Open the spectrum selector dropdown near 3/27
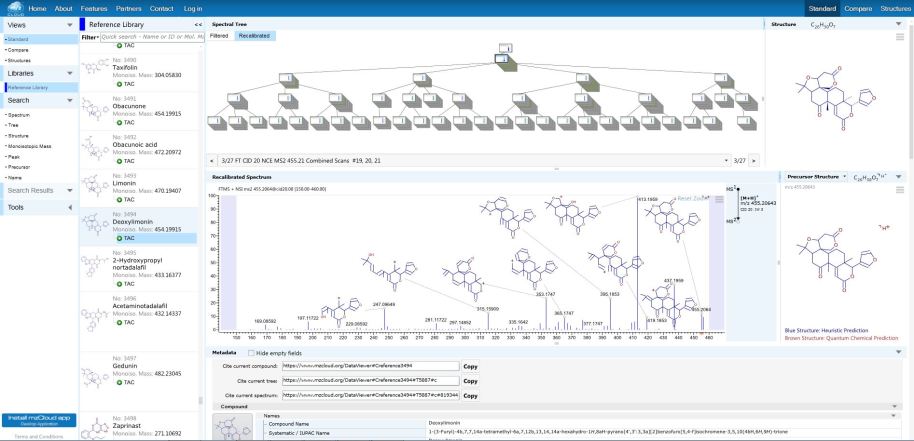This screenshot has width=914, height=441. [x=726, y=160]
